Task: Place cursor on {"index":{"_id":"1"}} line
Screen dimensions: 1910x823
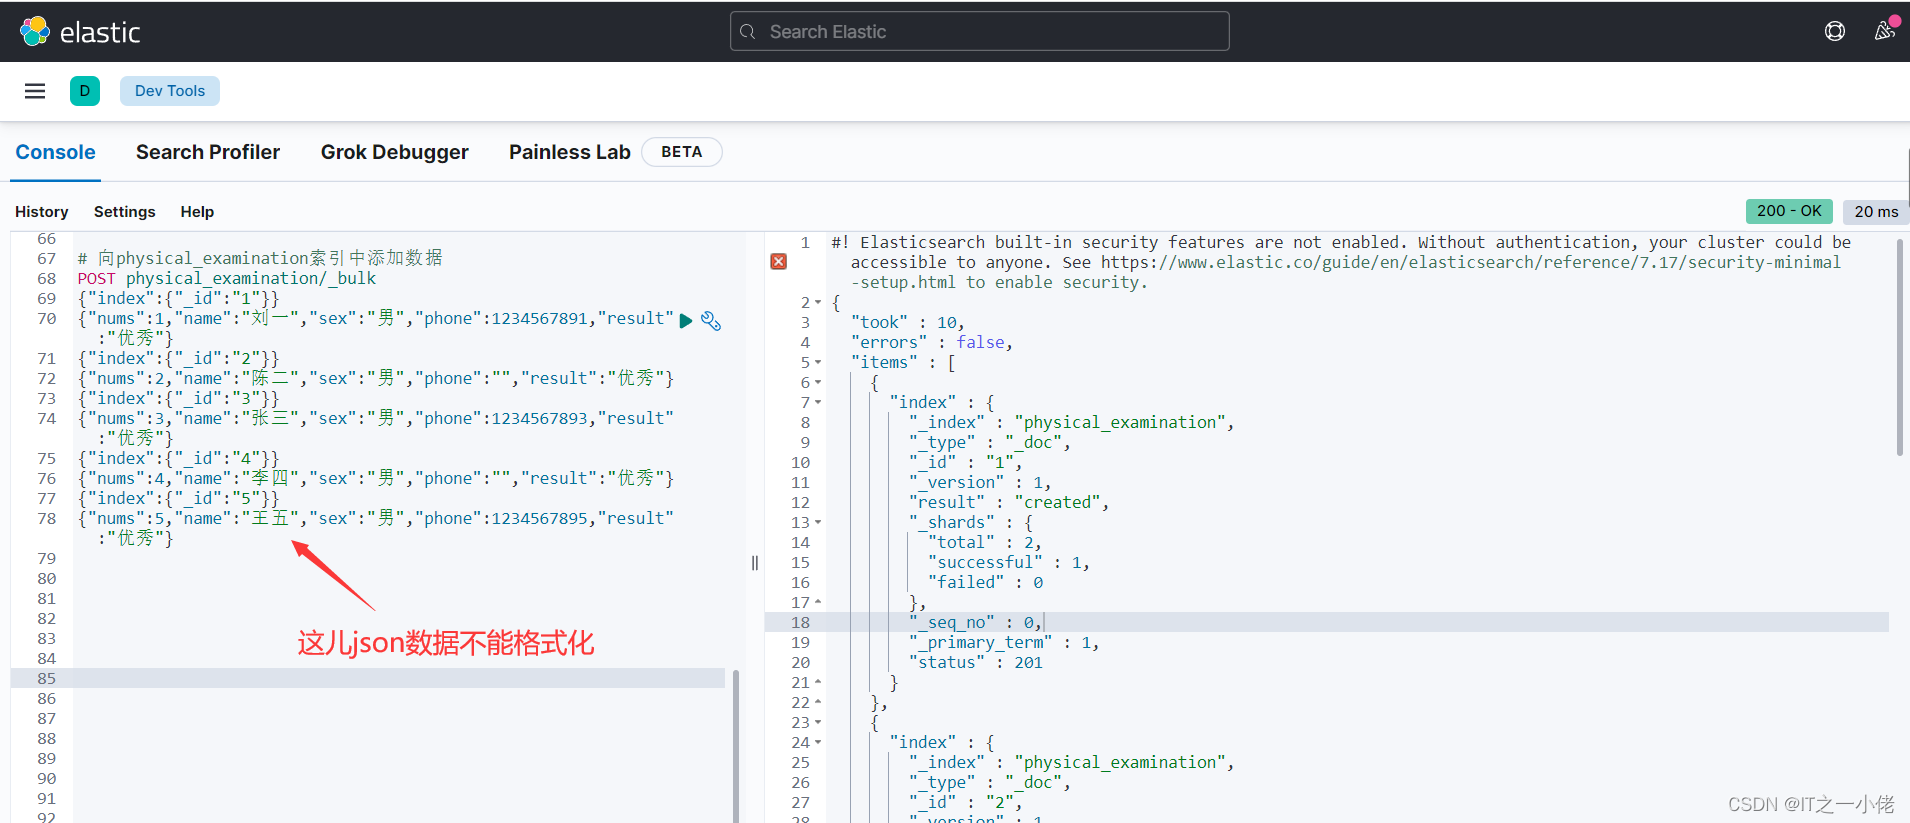Action: (x=178, y=298)
